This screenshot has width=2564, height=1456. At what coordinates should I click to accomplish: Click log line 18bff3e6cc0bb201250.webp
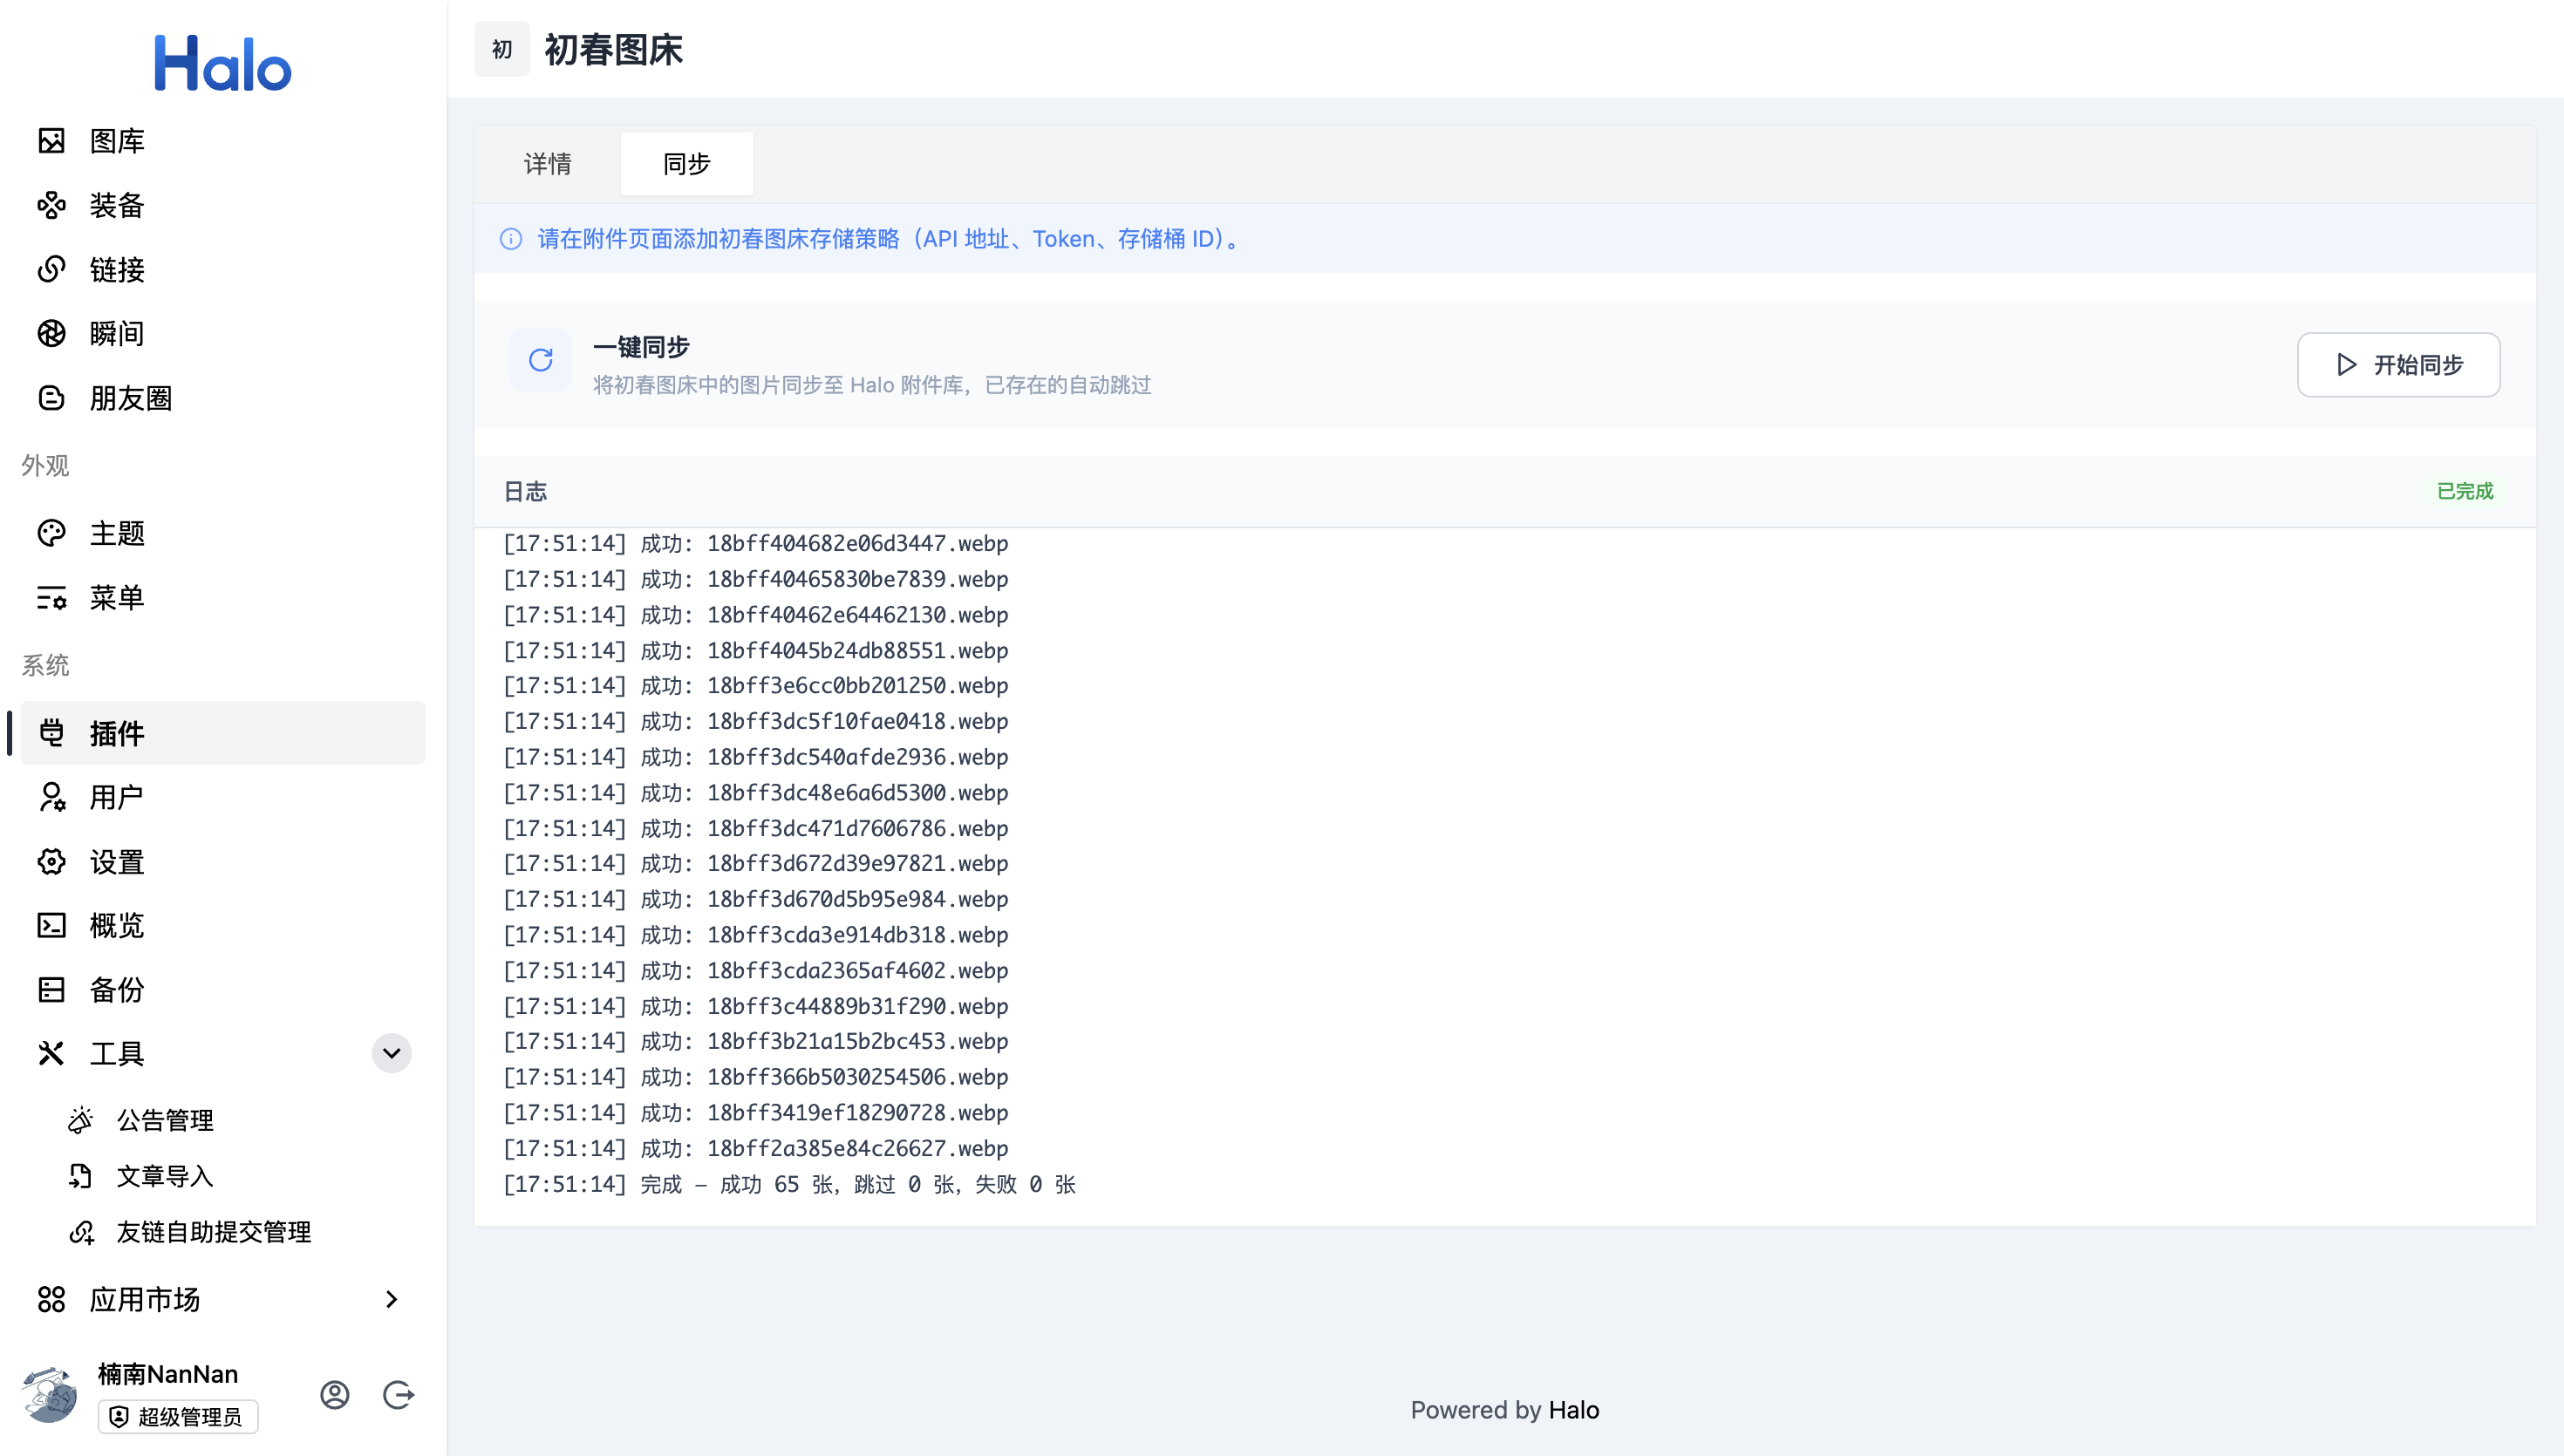pos(755,685)
